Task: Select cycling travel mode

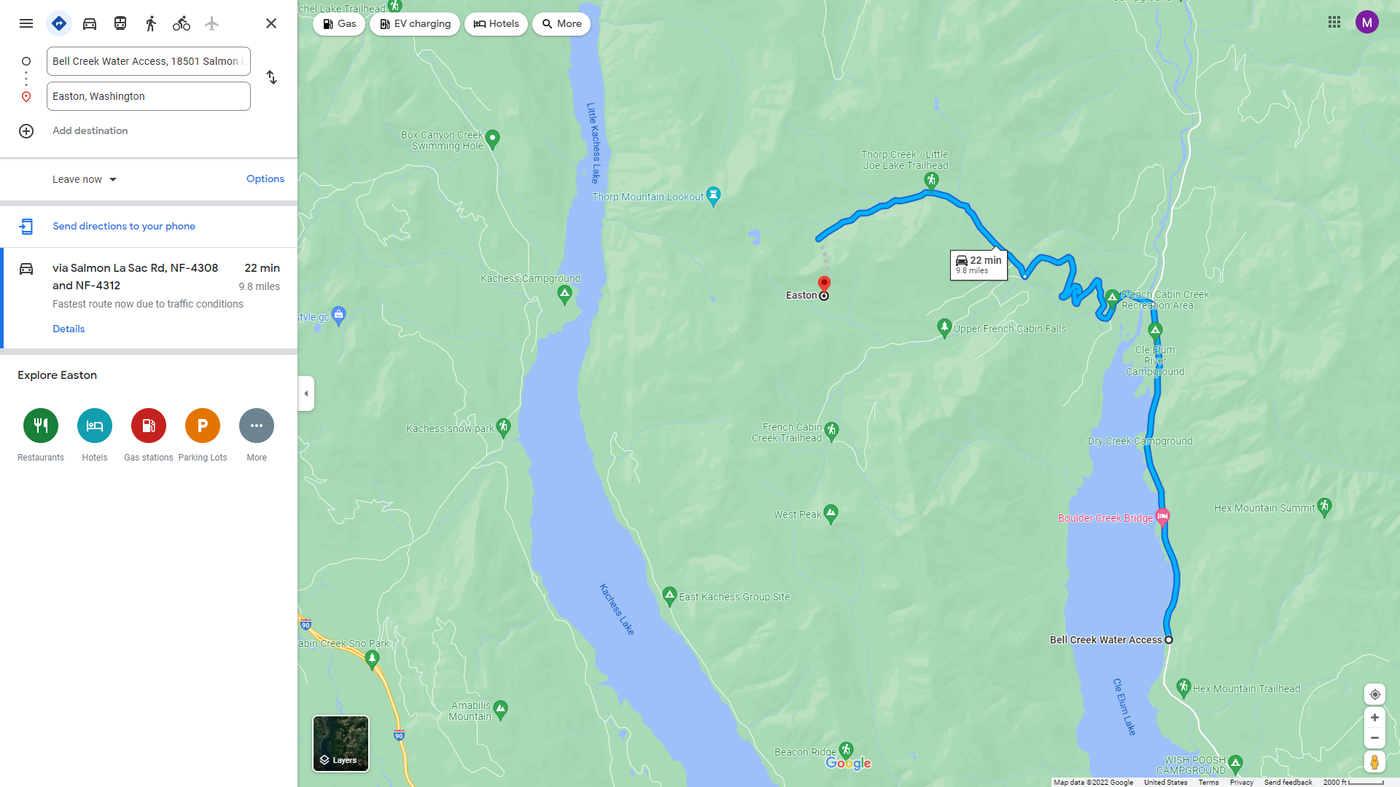Action: coord(181,23)
